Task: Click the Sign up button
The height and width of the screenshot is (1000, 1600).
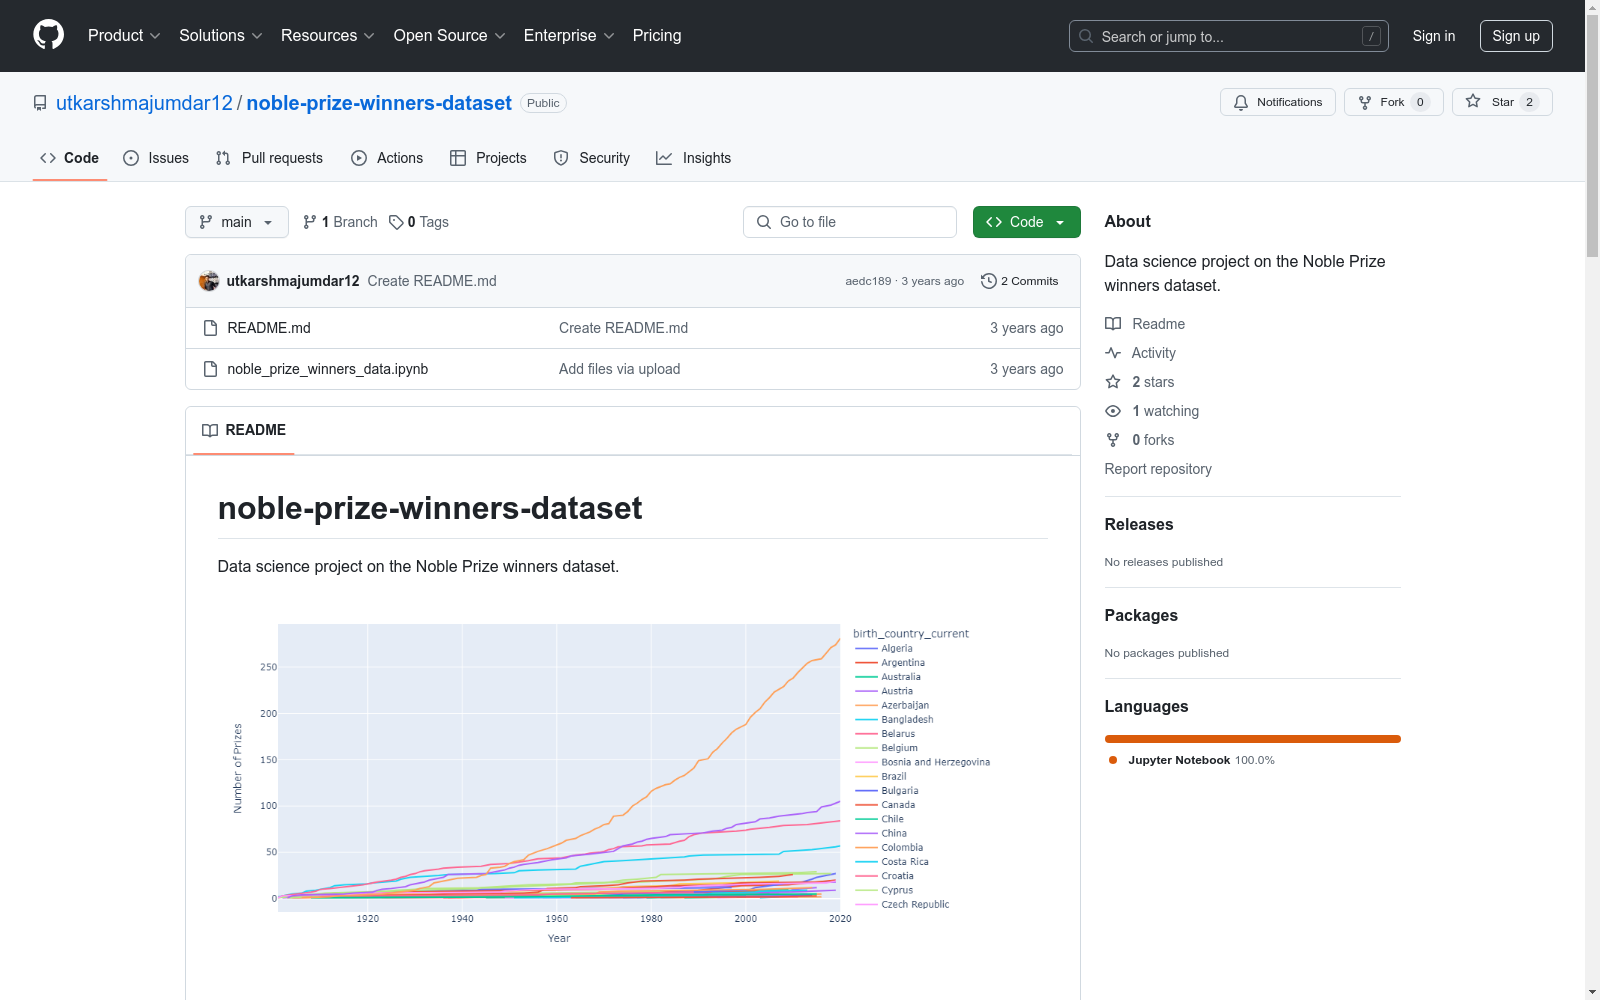Action: 1516,36
